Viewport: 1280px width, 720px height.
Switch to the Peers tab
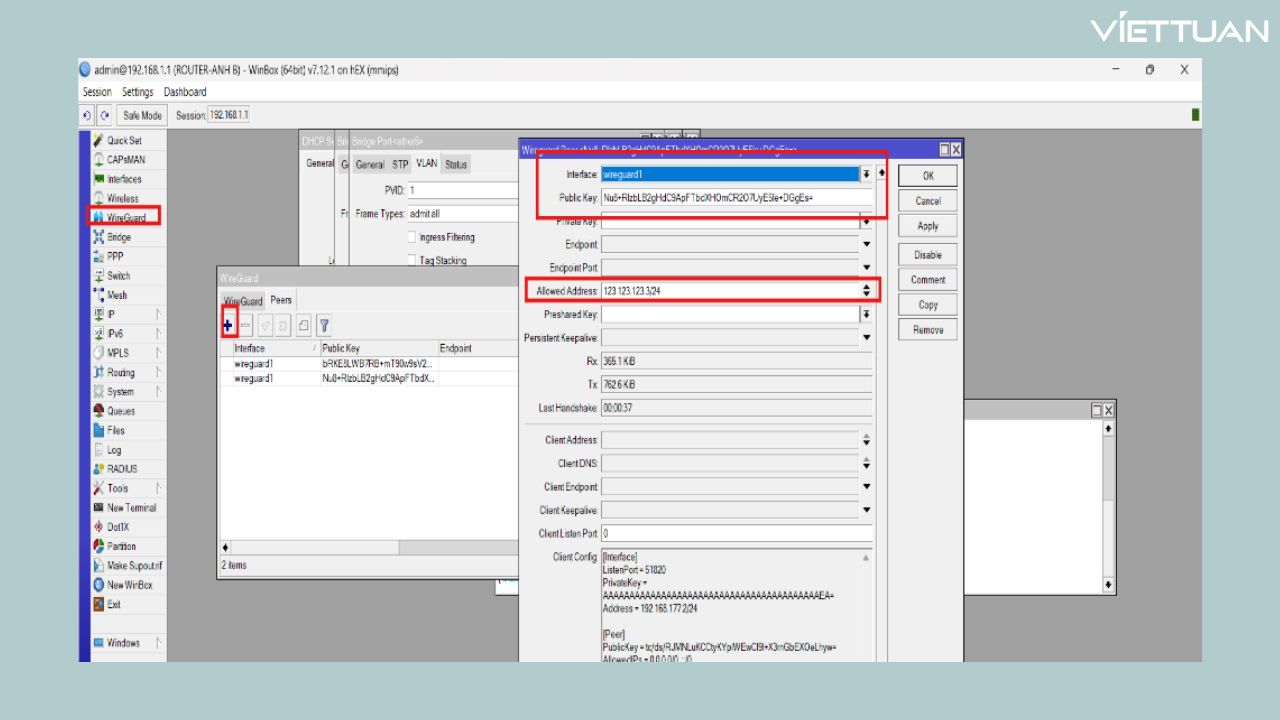[281, 300]
